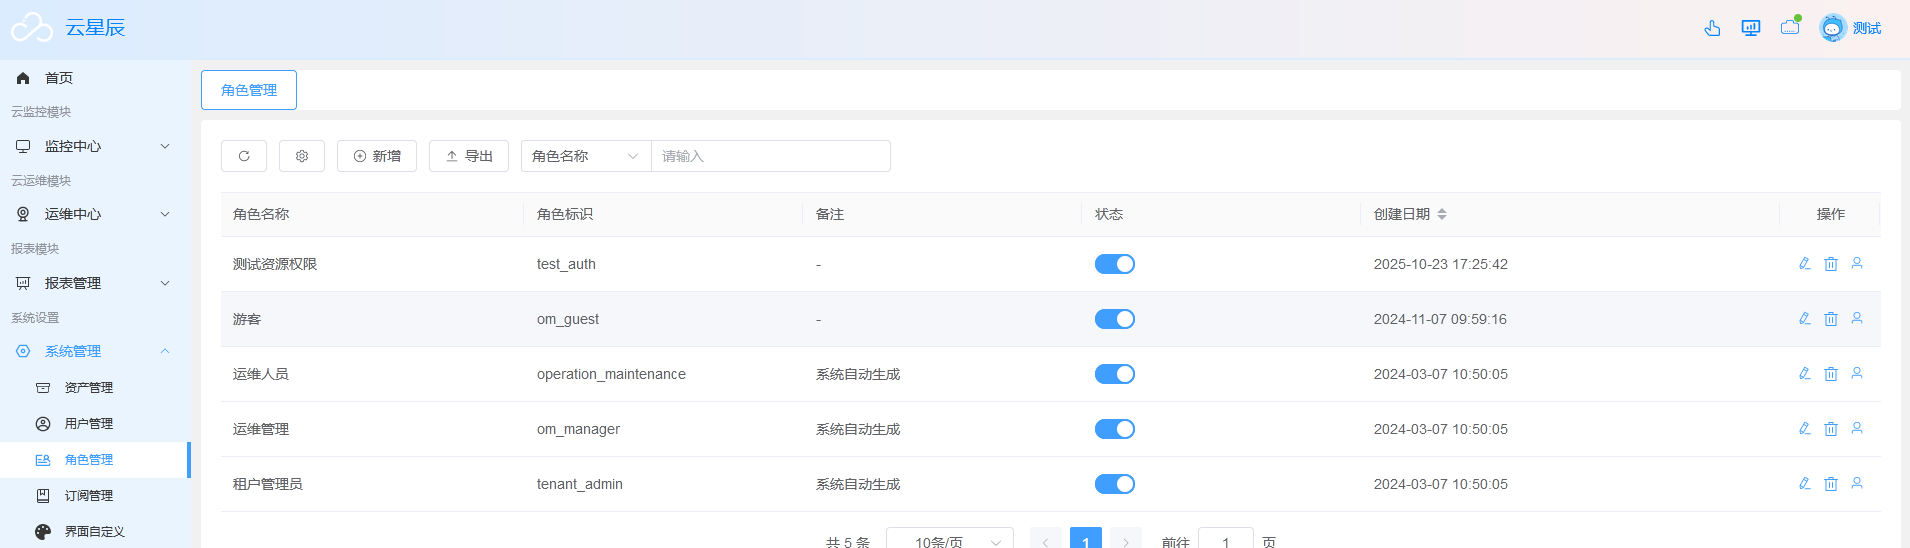Viewport: 1910px width, 548px height.
Task: Click the hand pointer icon in header
Action: tap(1712, 28)
